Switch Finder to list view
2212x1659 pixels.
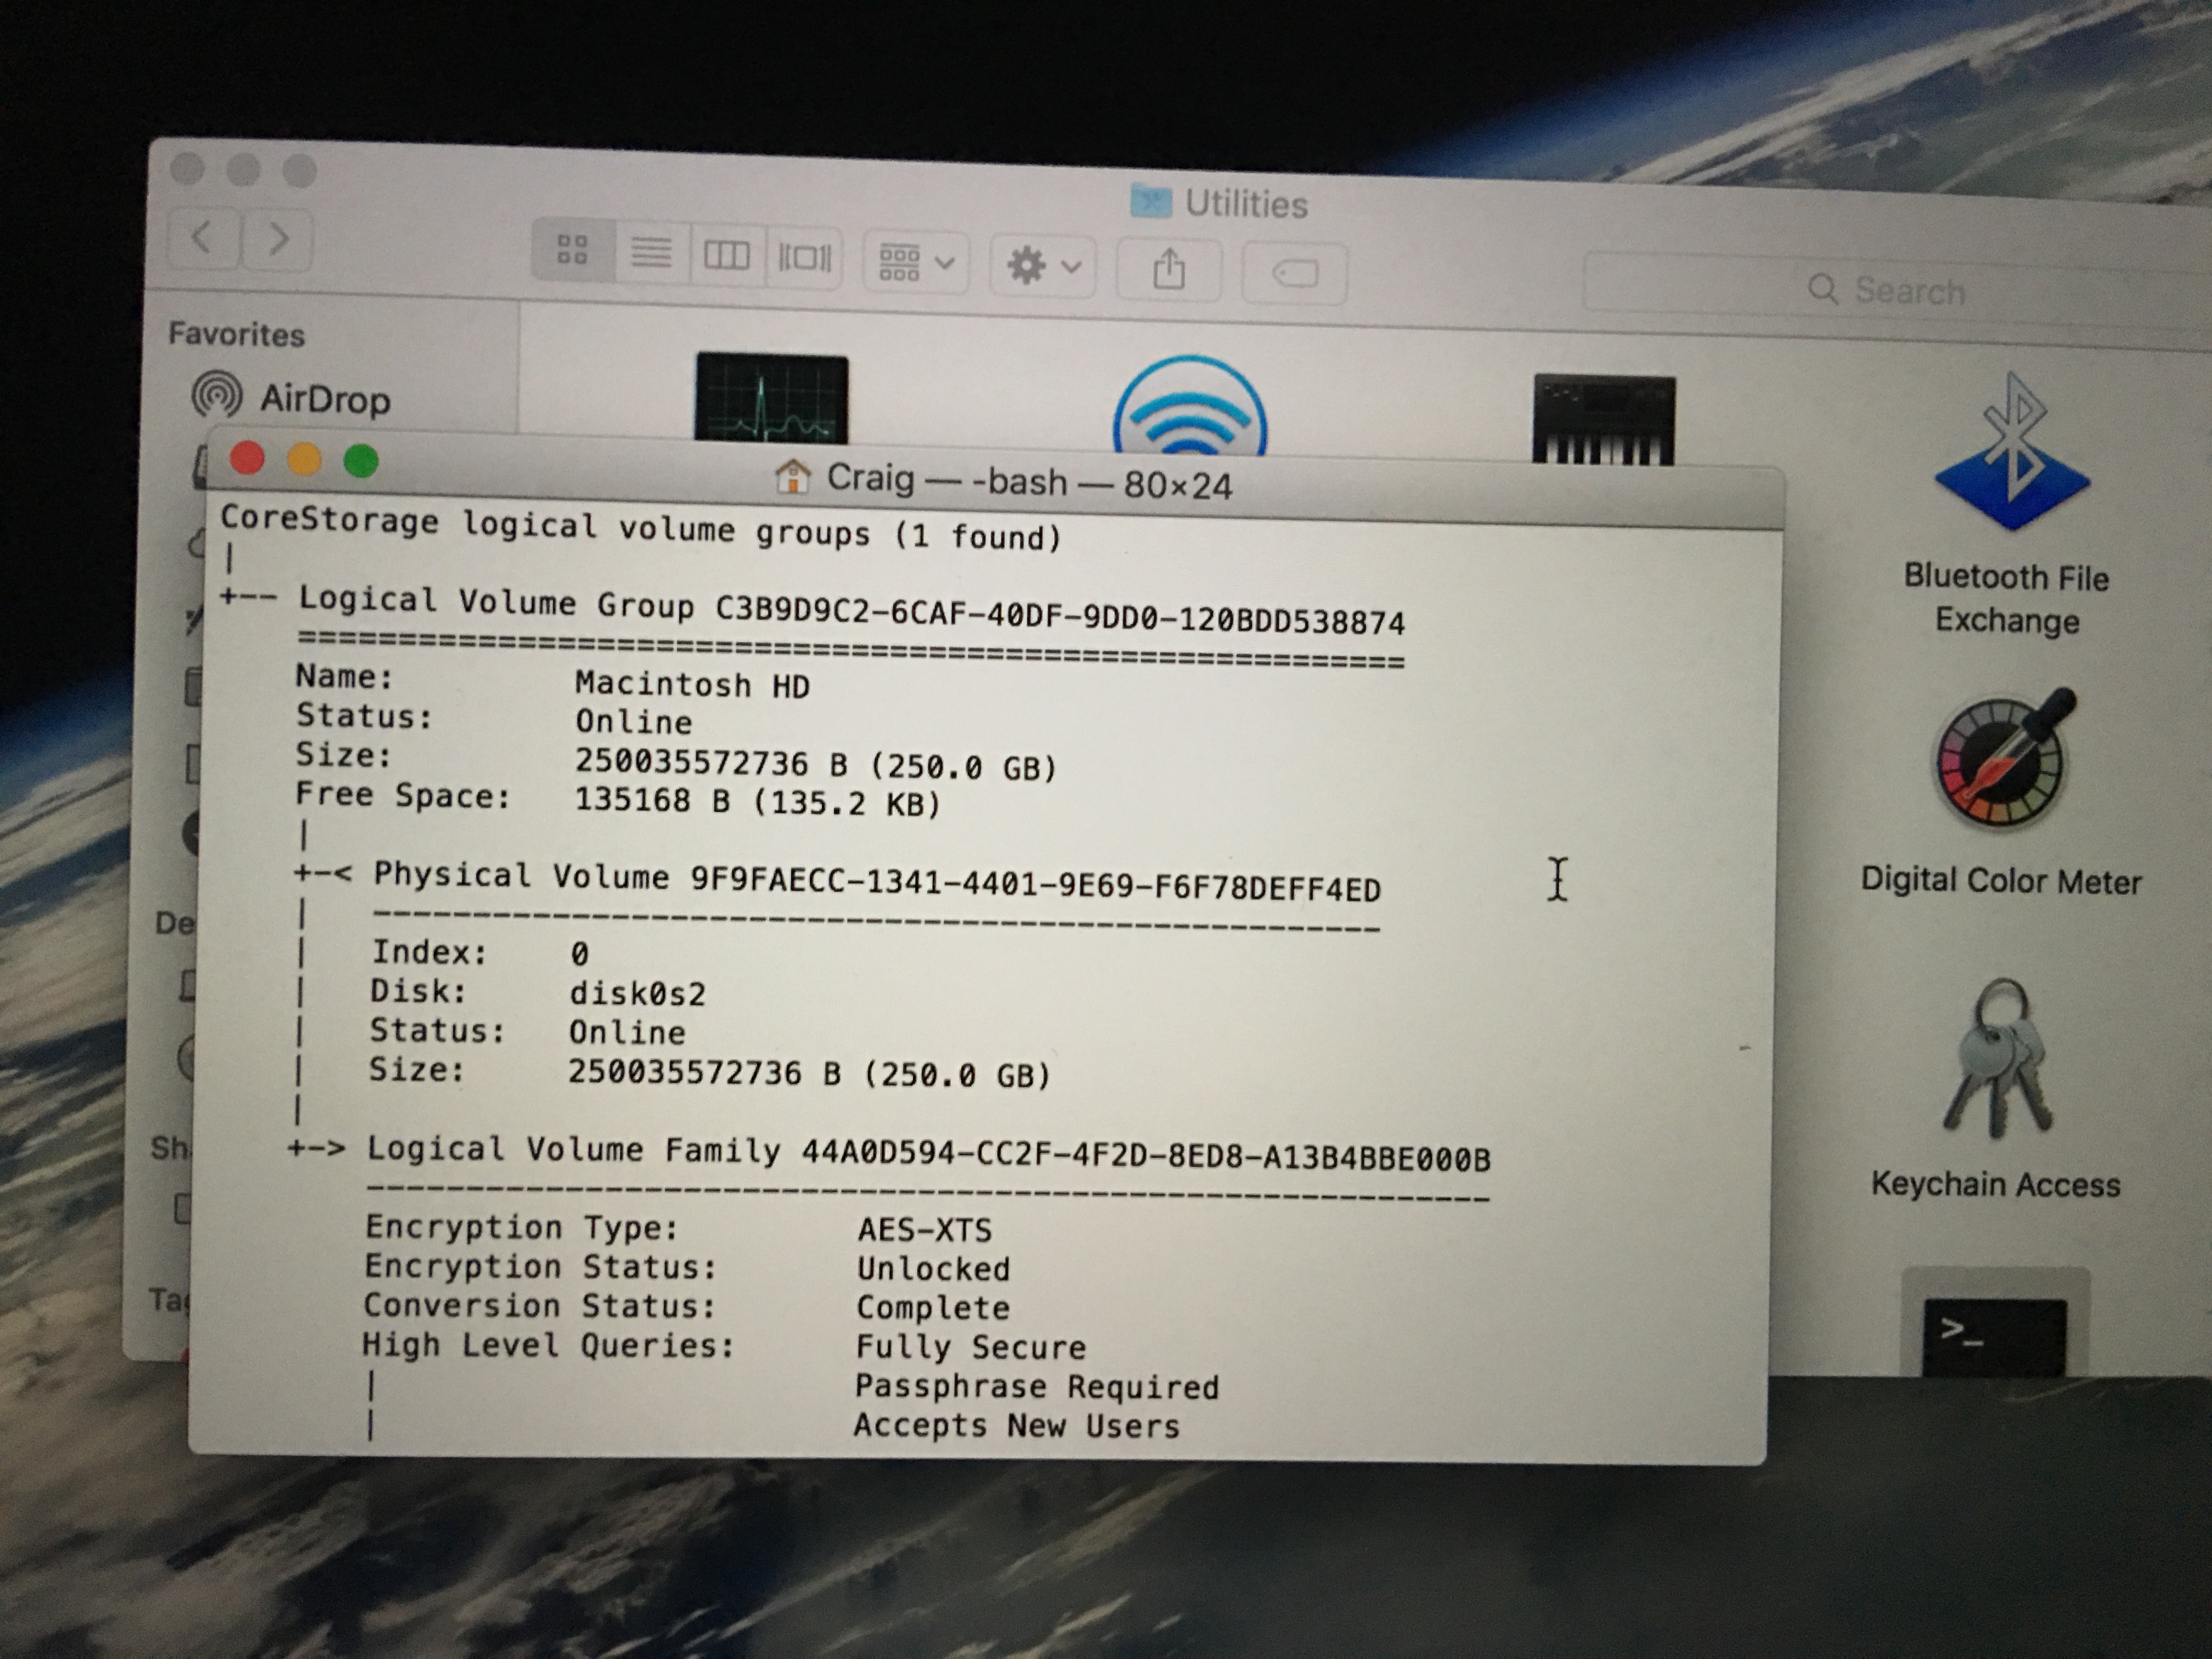click(x=651, y=252)
